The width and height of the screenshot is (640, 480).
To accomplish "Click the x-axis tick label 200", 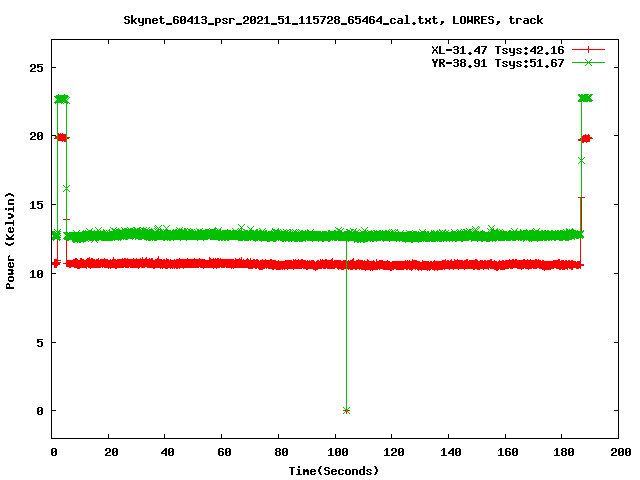I will click(x=621, y=452).
